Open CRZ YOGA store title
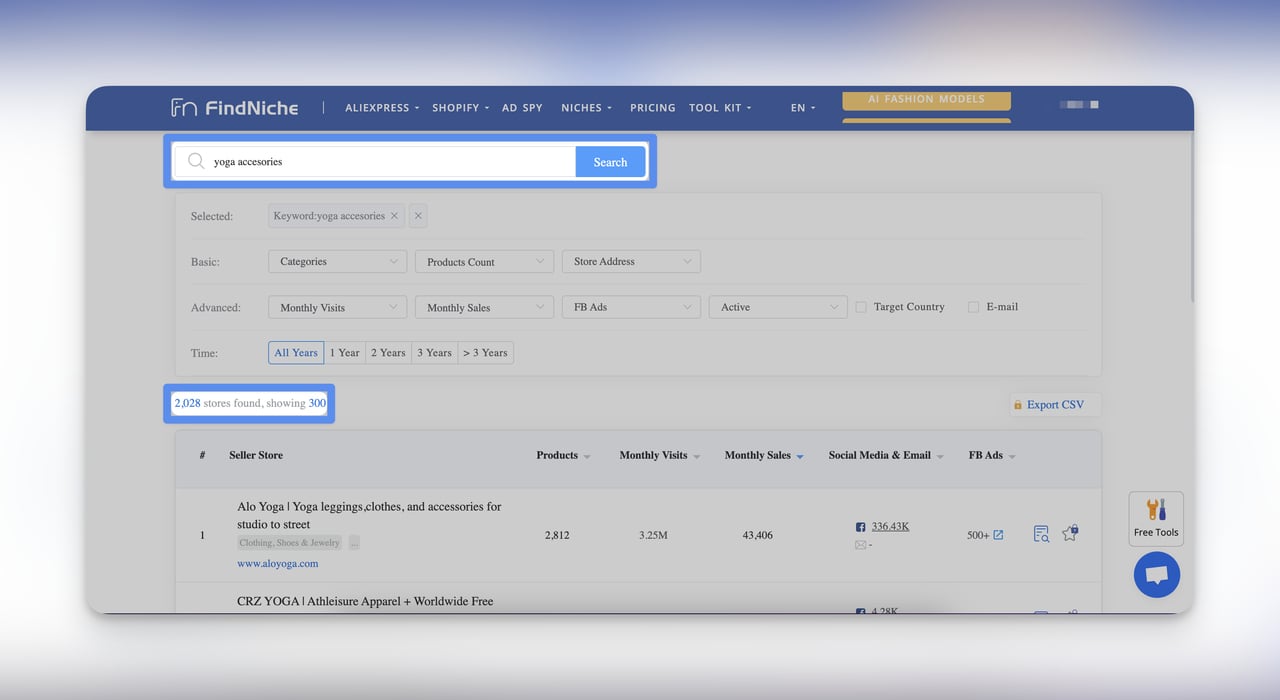The width and height of the screenshot is (1280, 700). (x=365, y=601)
